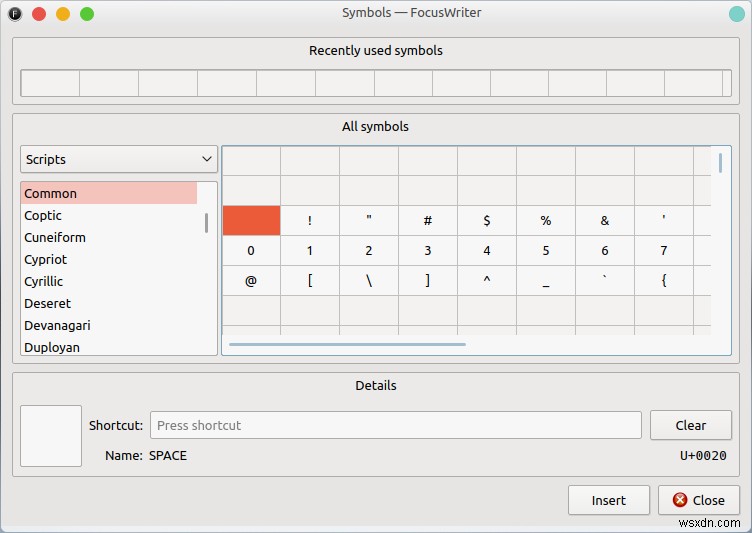Click the Insert button
Screen dimensions: 752x533
pos(609,500)
